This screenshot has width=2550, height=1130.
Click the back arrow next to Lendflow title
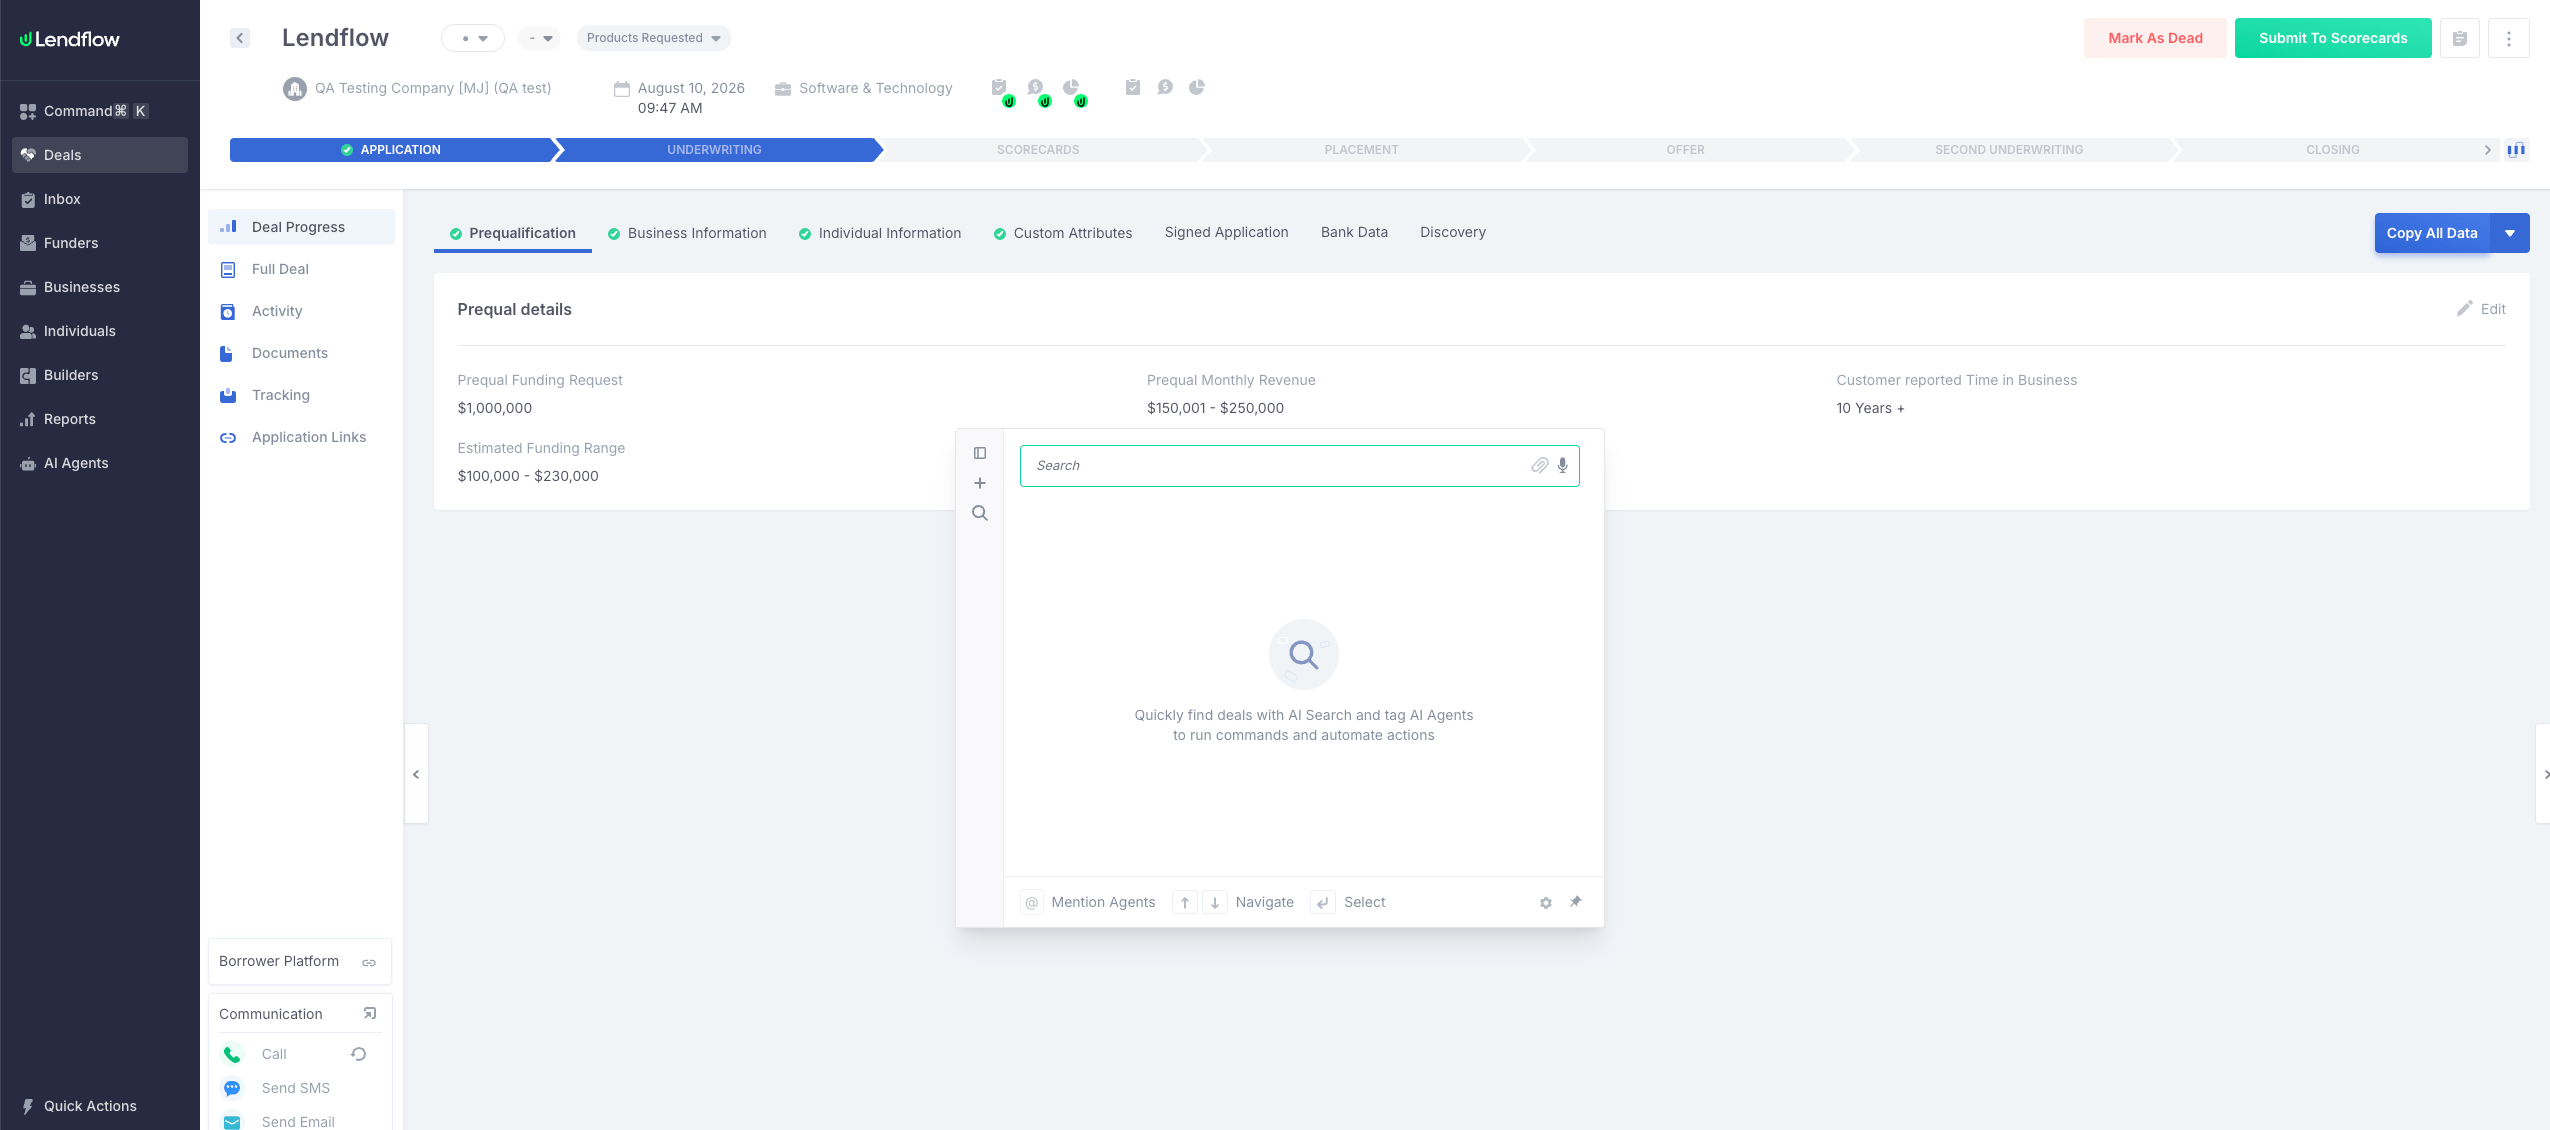pos(240,38)
